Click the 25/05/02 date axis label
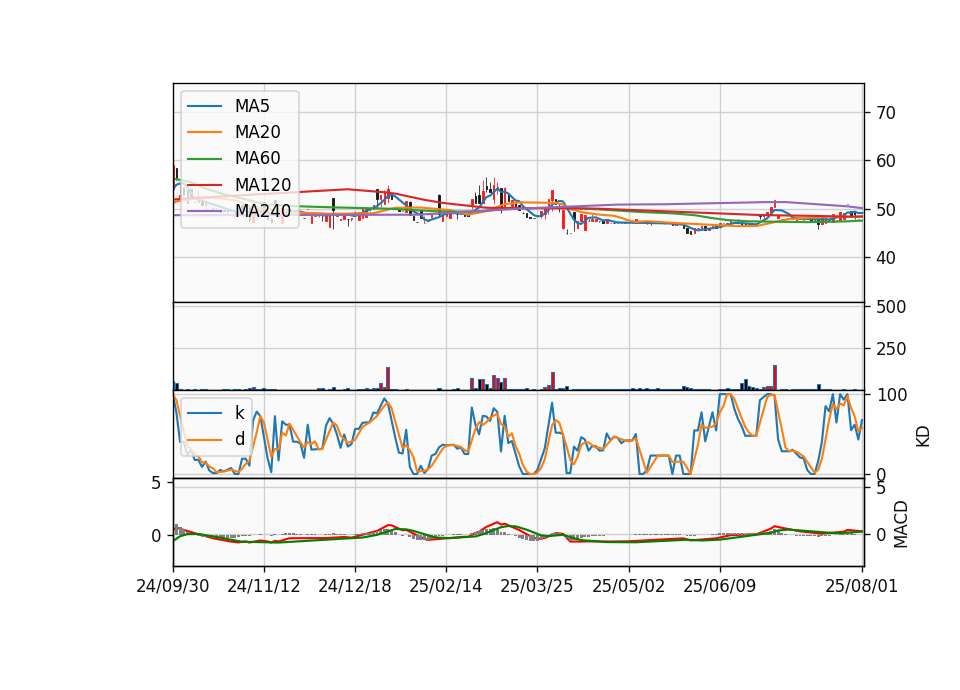 tap(628, 586)
